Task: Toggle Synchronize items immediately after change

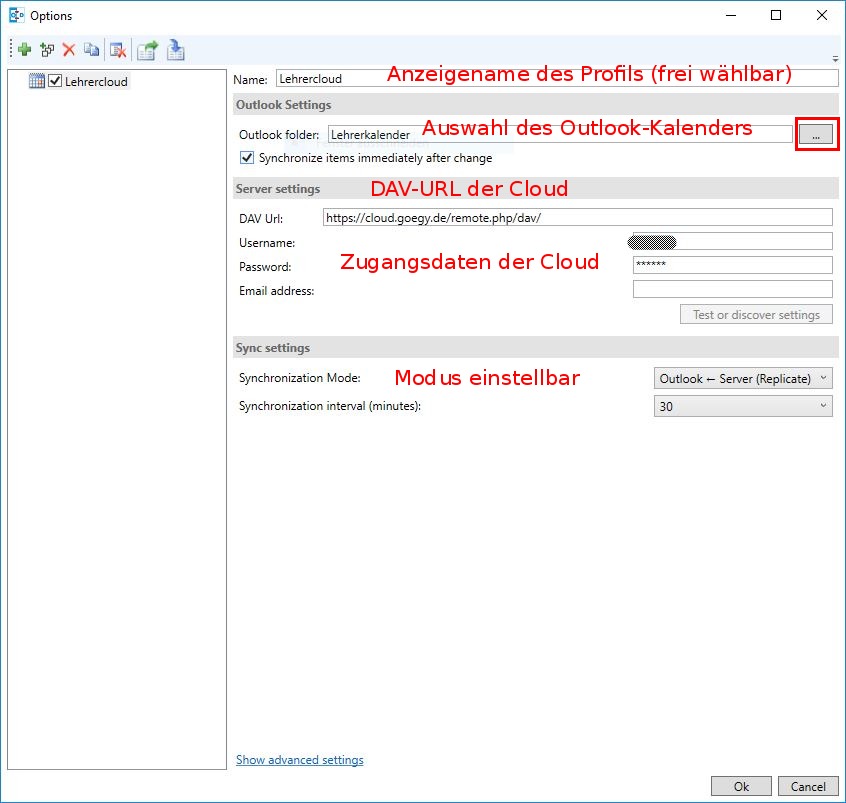Action: pyautogui.click(x=247, y=158)
